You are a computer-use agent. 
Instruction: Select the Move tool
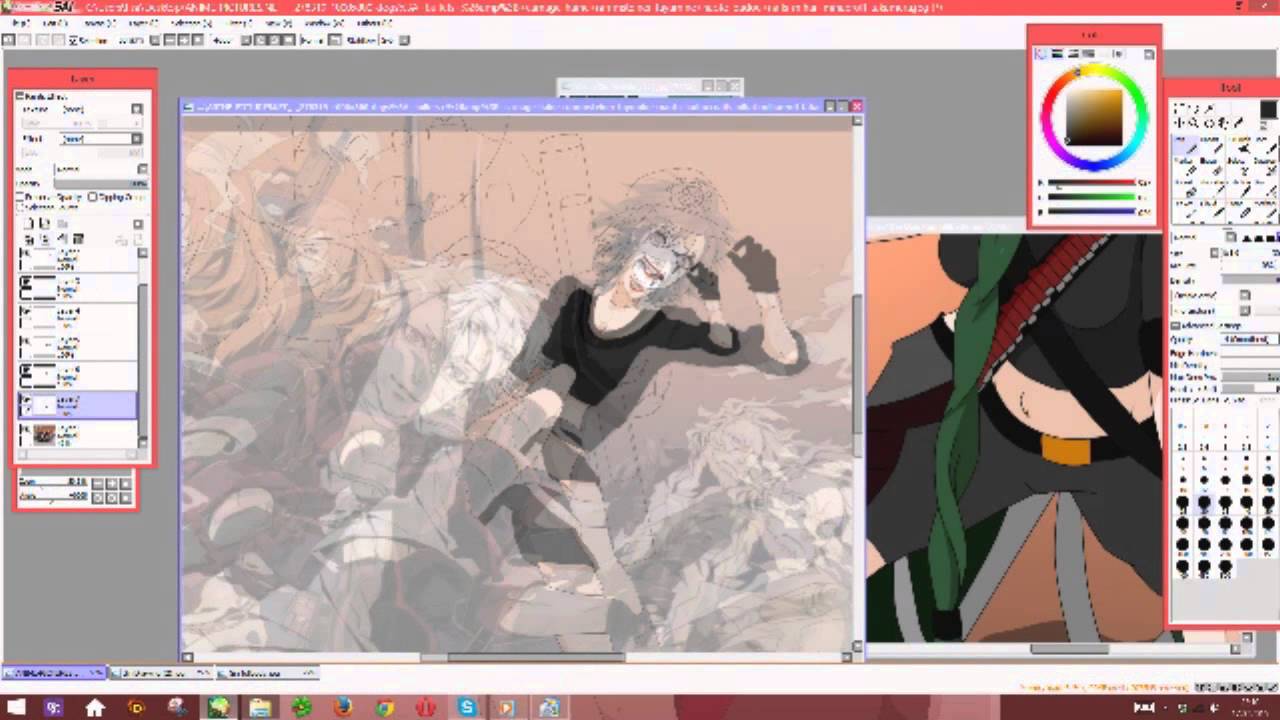coord(1178,122)
